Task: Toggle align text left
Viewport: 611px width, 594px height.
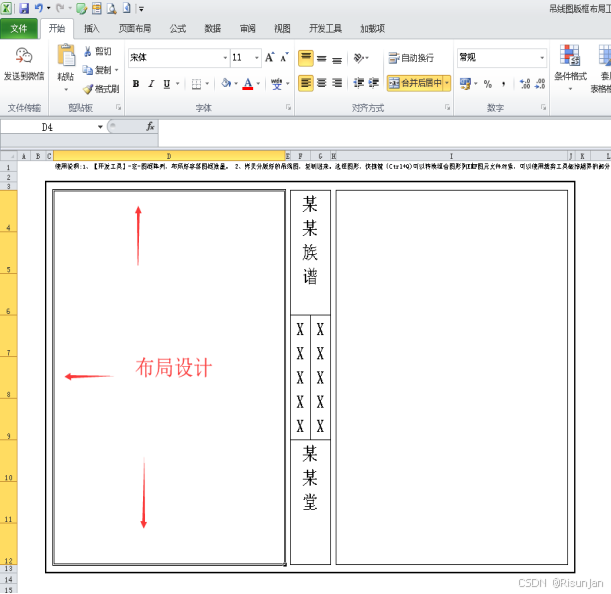Action: tap(306, 83)
